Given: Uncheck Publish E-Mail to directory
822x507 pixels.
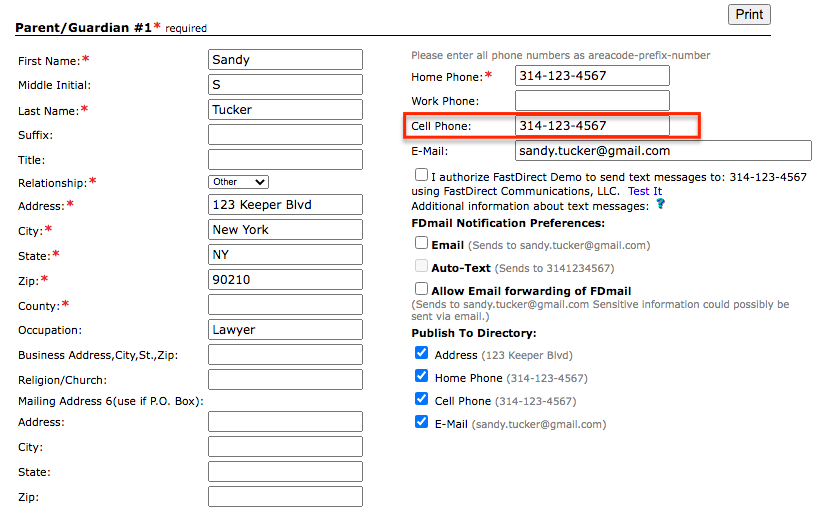Looking at the screenshot, I should coord(421,423).
